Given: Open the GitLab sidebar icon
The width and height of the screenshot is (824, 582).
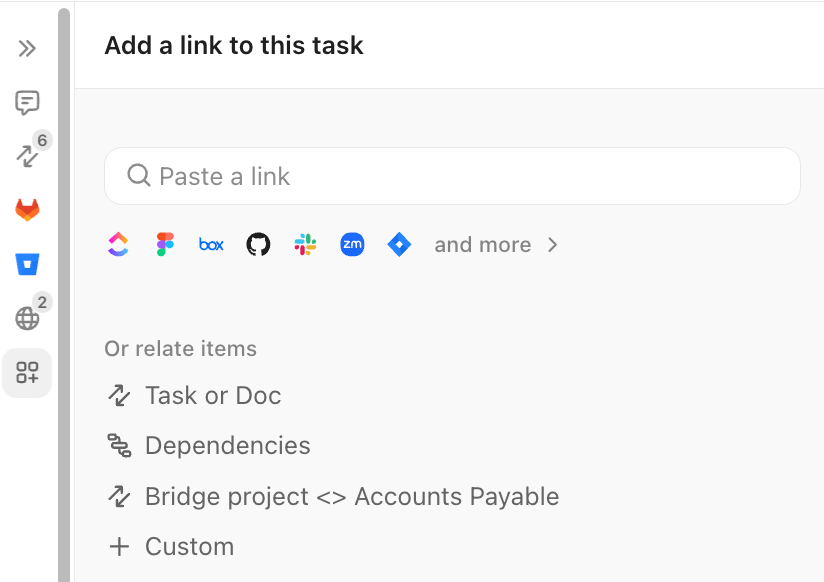Looking at the screenshot, I should point(28,210).
